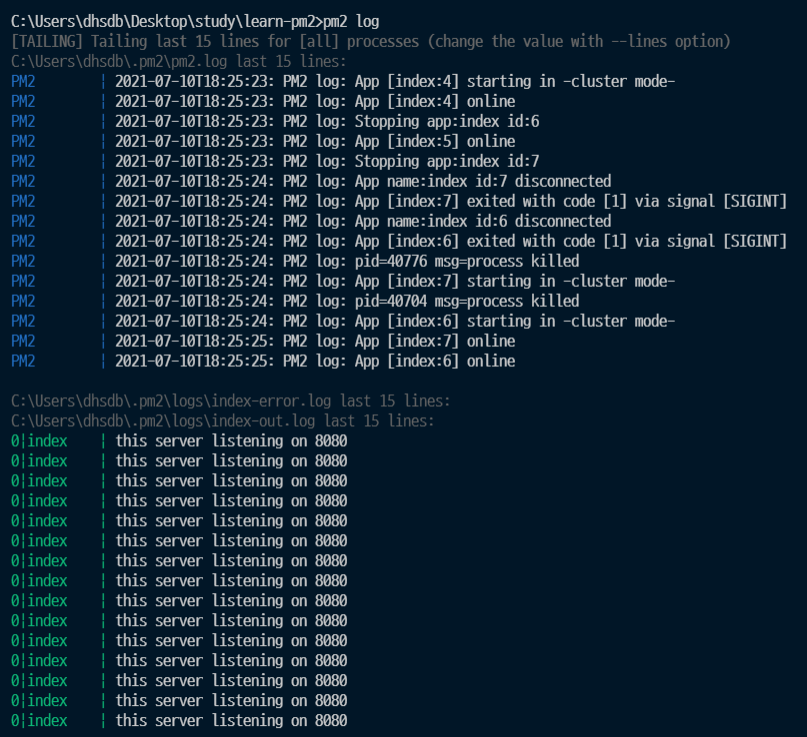
Task: Click the 'App [index:7] online' log line
Action: (263, 341)
